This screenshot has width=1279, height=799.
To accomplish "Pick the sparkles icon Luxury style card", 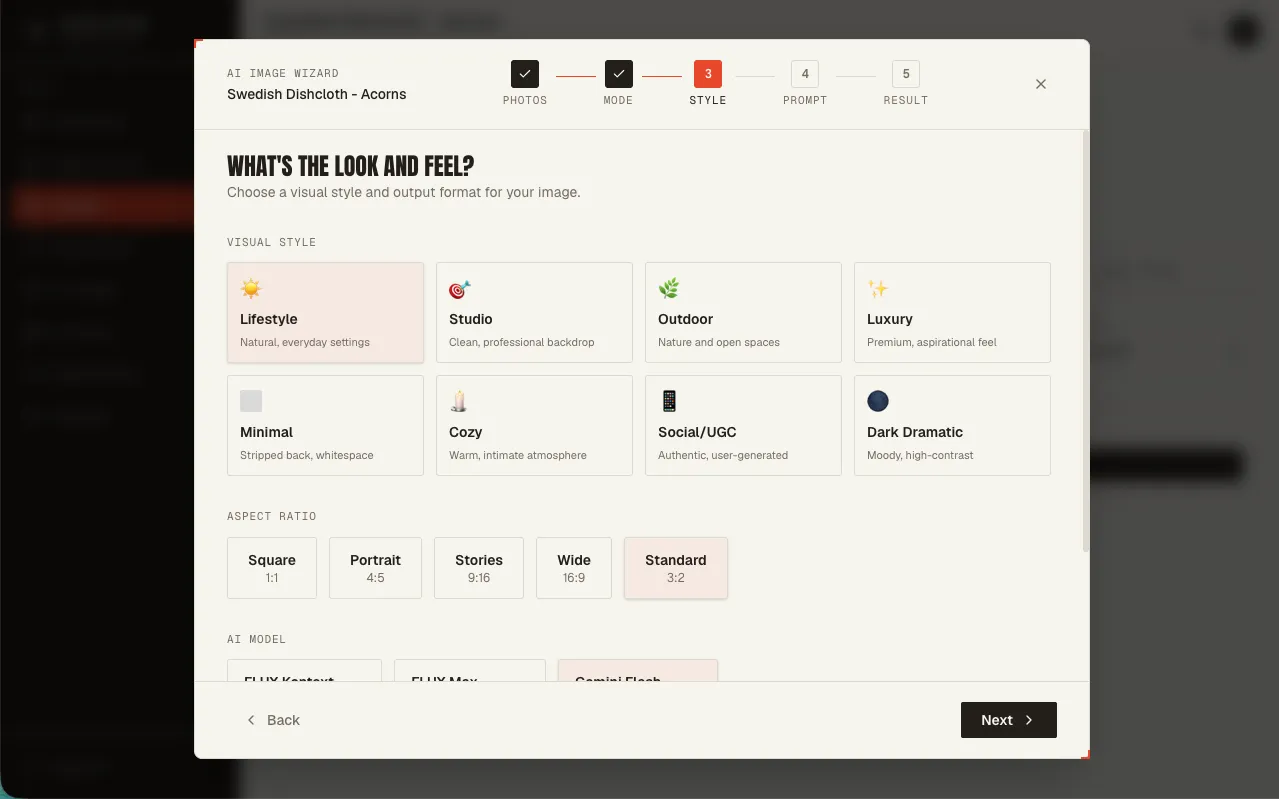I will pos(952,312).
